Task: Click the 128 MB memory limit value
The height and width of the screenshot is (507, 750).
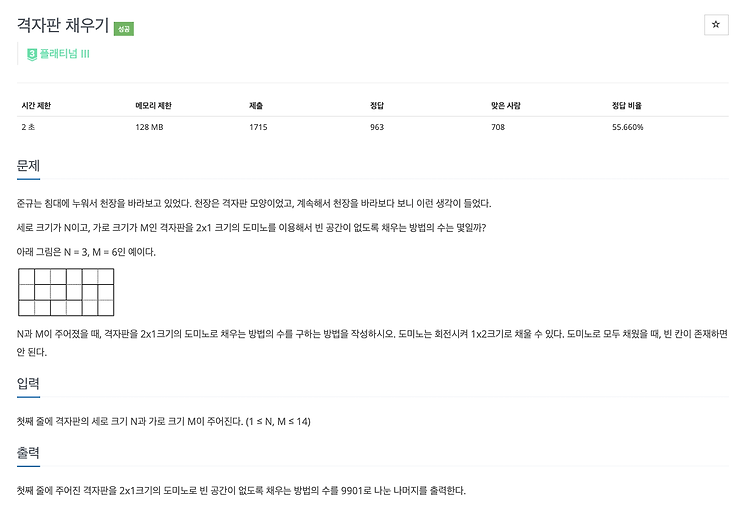Action: [149, 127]
